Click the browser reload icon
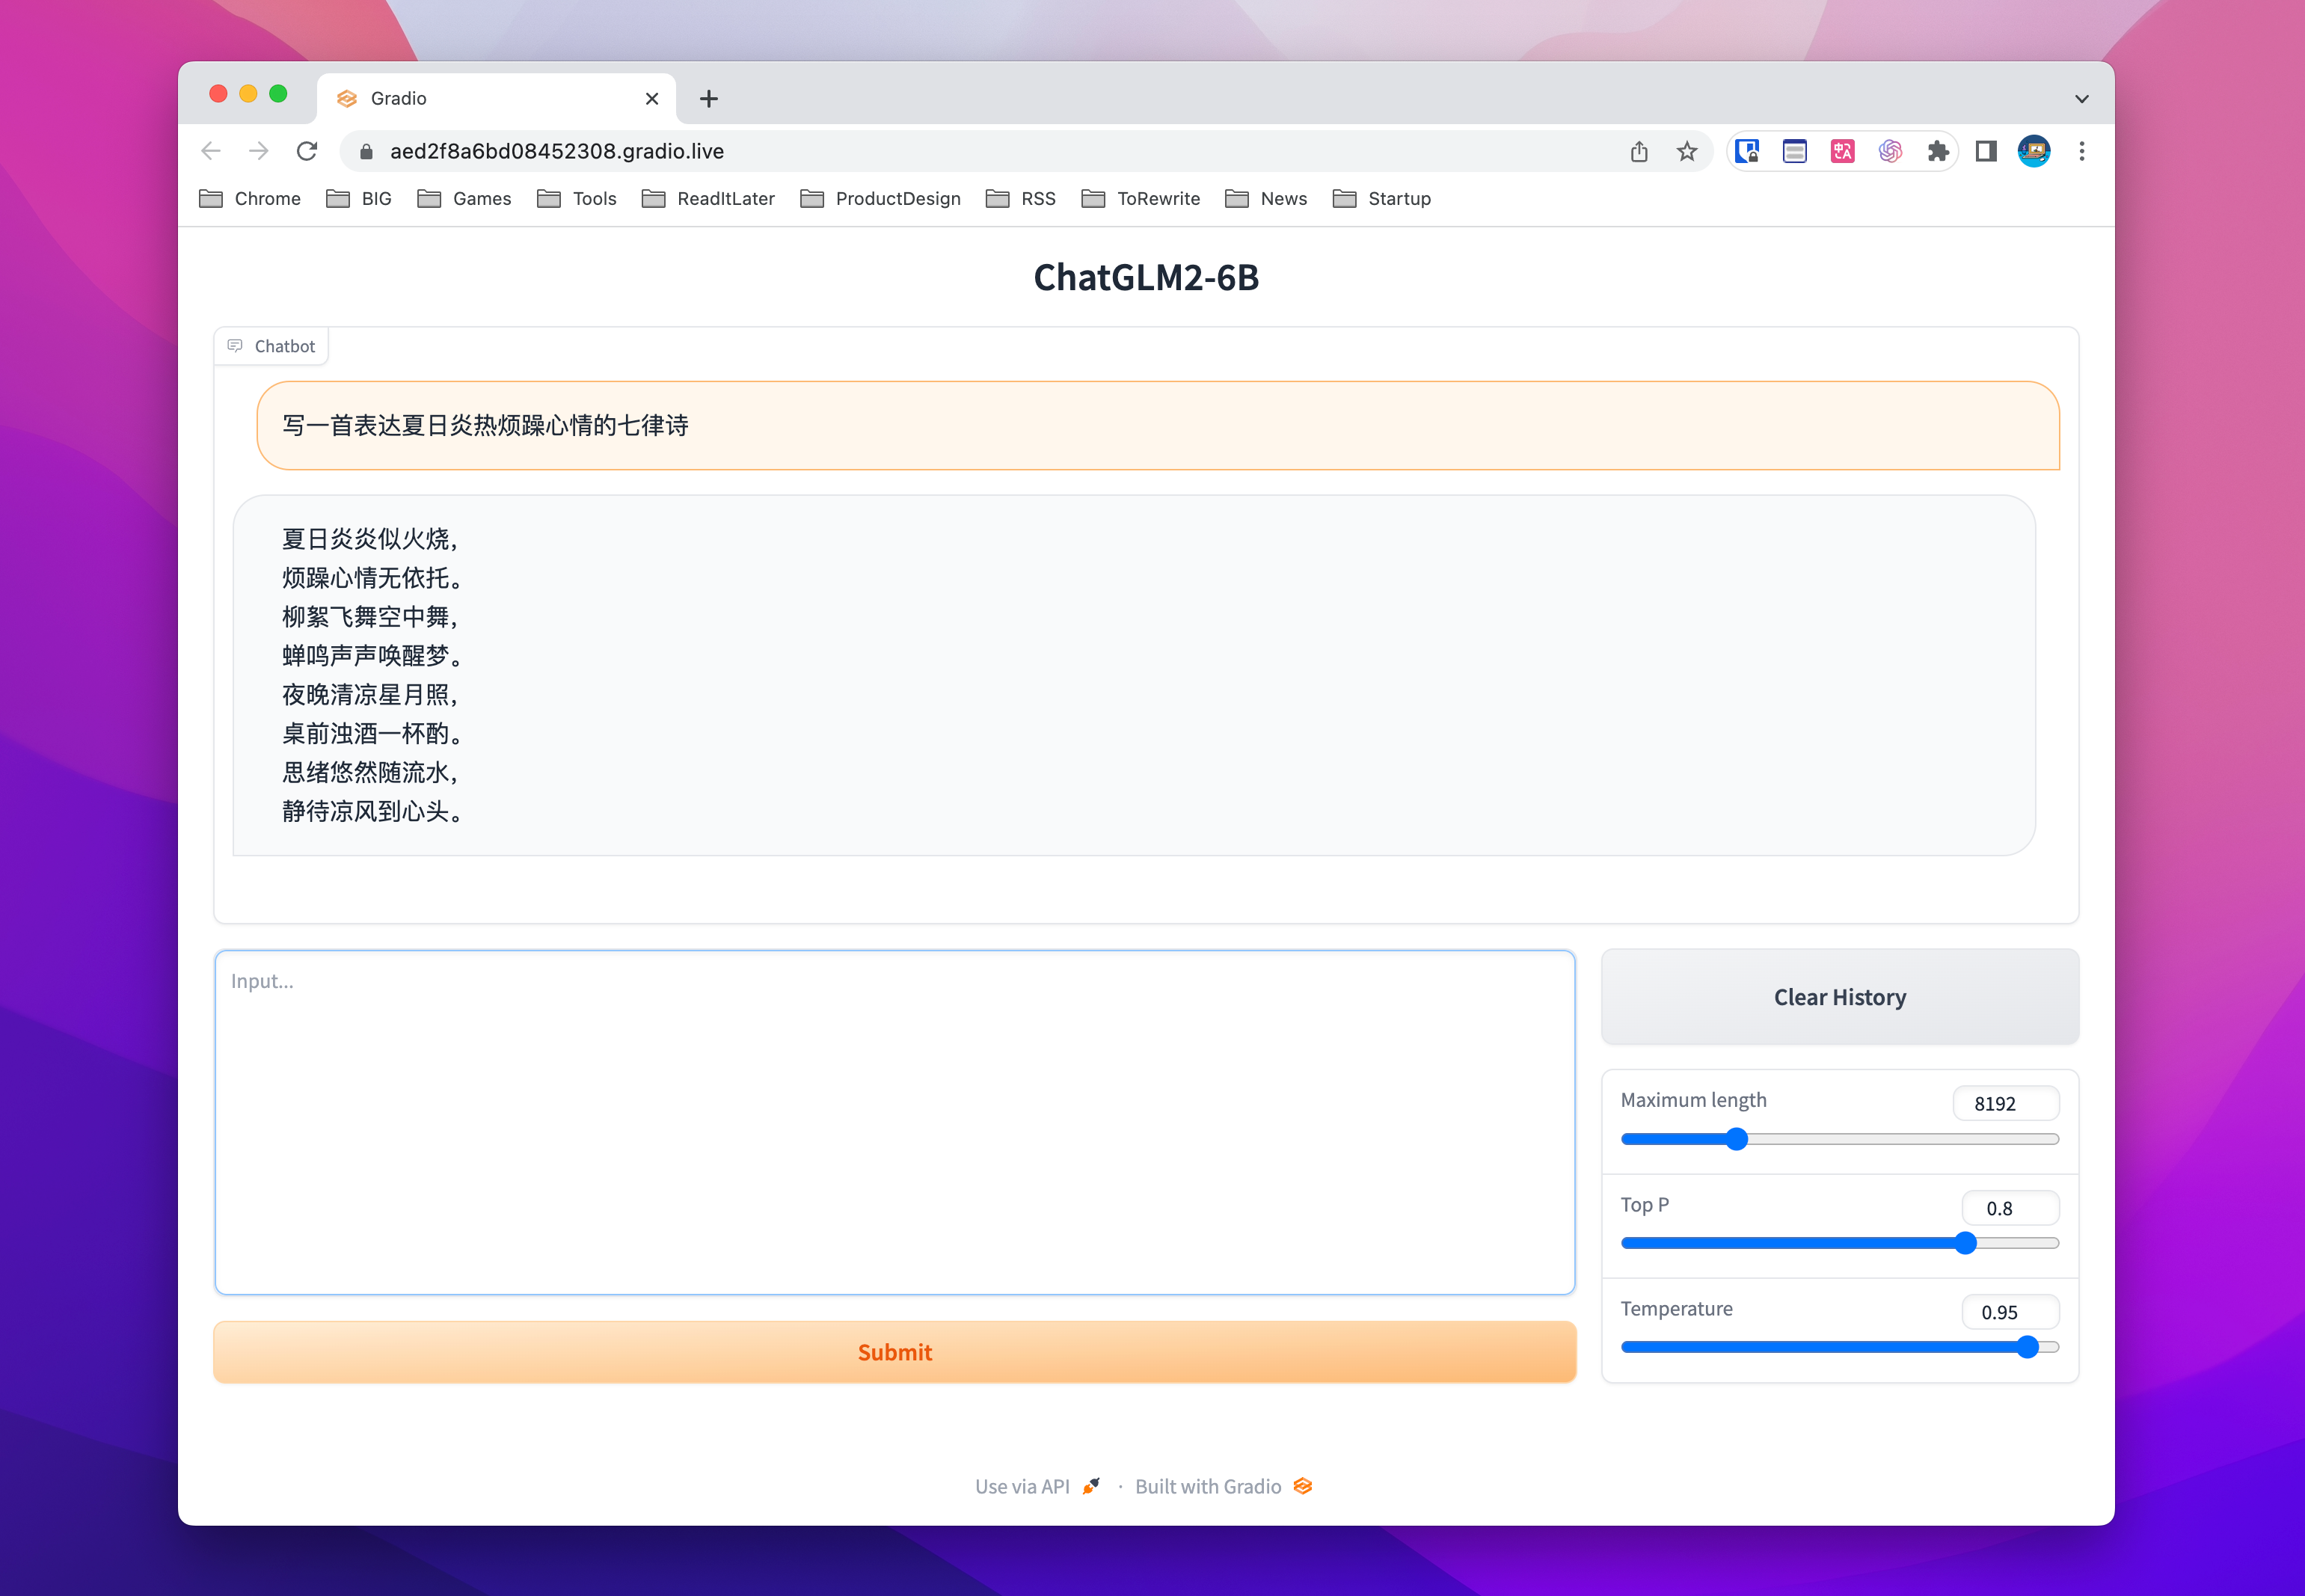The width and height of the screenshot is (2305, 1596). pyautogui.click(x=307, y=151)
